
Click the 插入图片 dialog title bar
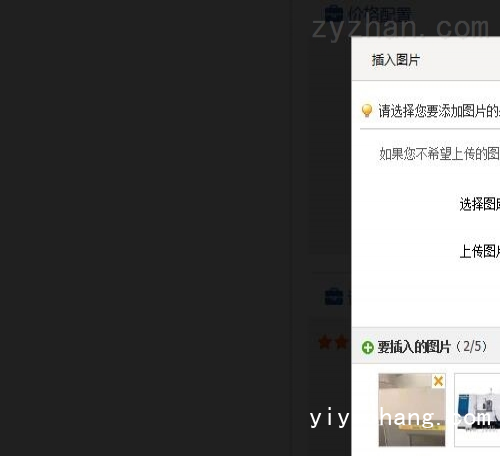tap(426, 59)
